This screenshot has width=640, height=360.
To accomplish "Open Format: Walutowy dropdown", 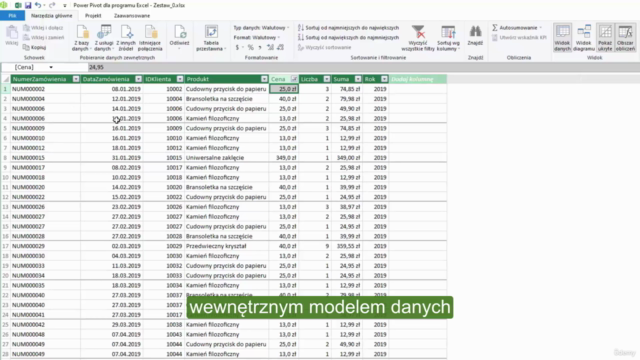I will coord(257,38).
